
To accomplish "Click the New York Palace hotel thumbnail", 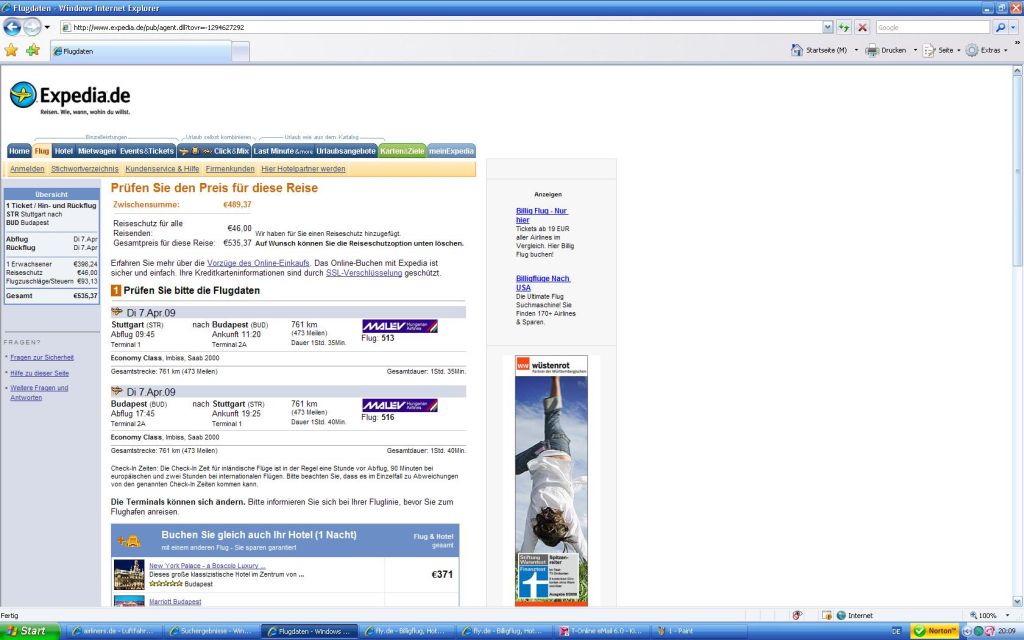I will click(129, 575).
